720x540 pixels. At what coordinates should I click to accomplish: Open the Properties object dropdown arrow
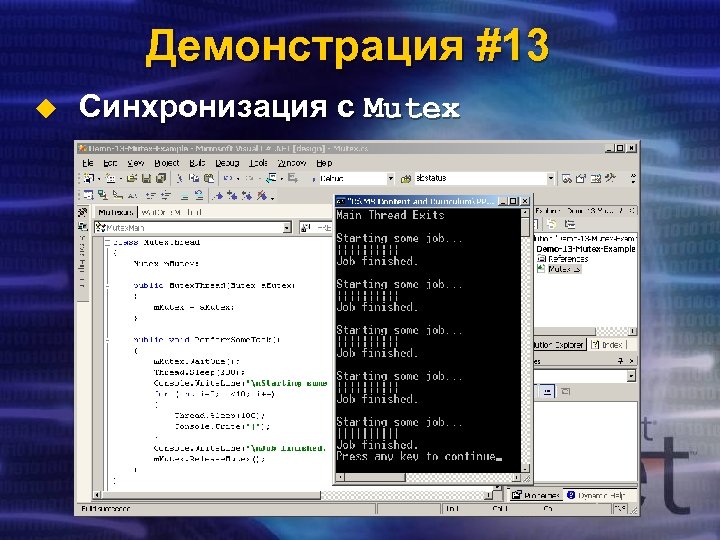[631, 376]
